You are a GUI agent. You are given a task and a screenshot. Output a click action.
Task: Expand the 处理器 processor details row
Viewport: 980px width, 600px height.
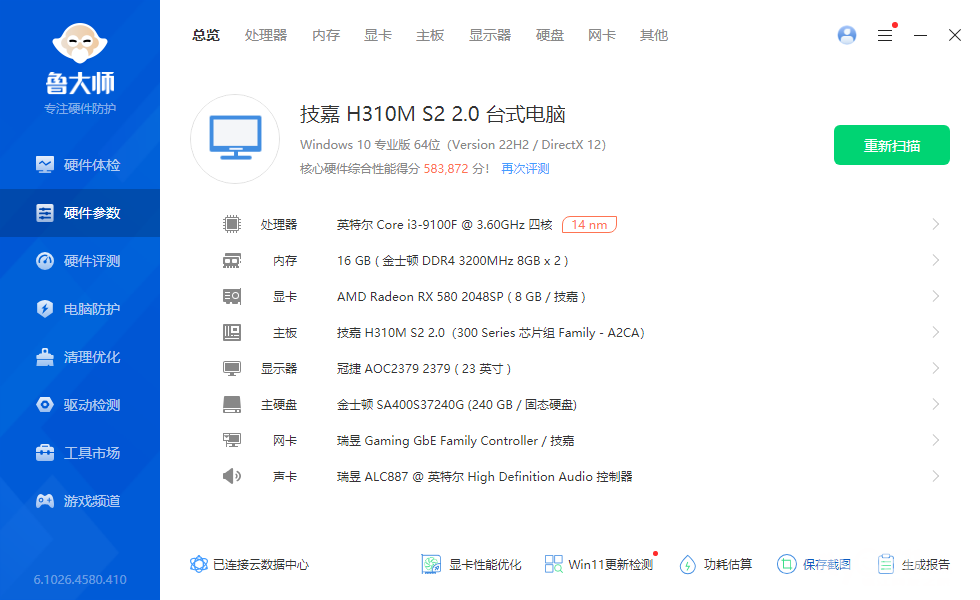(x=581, y=224)
